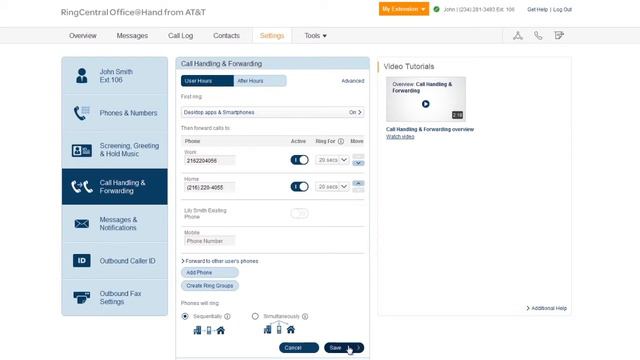Open the Contacts tab
Screen dimensions: 640x360
point(226,36)
